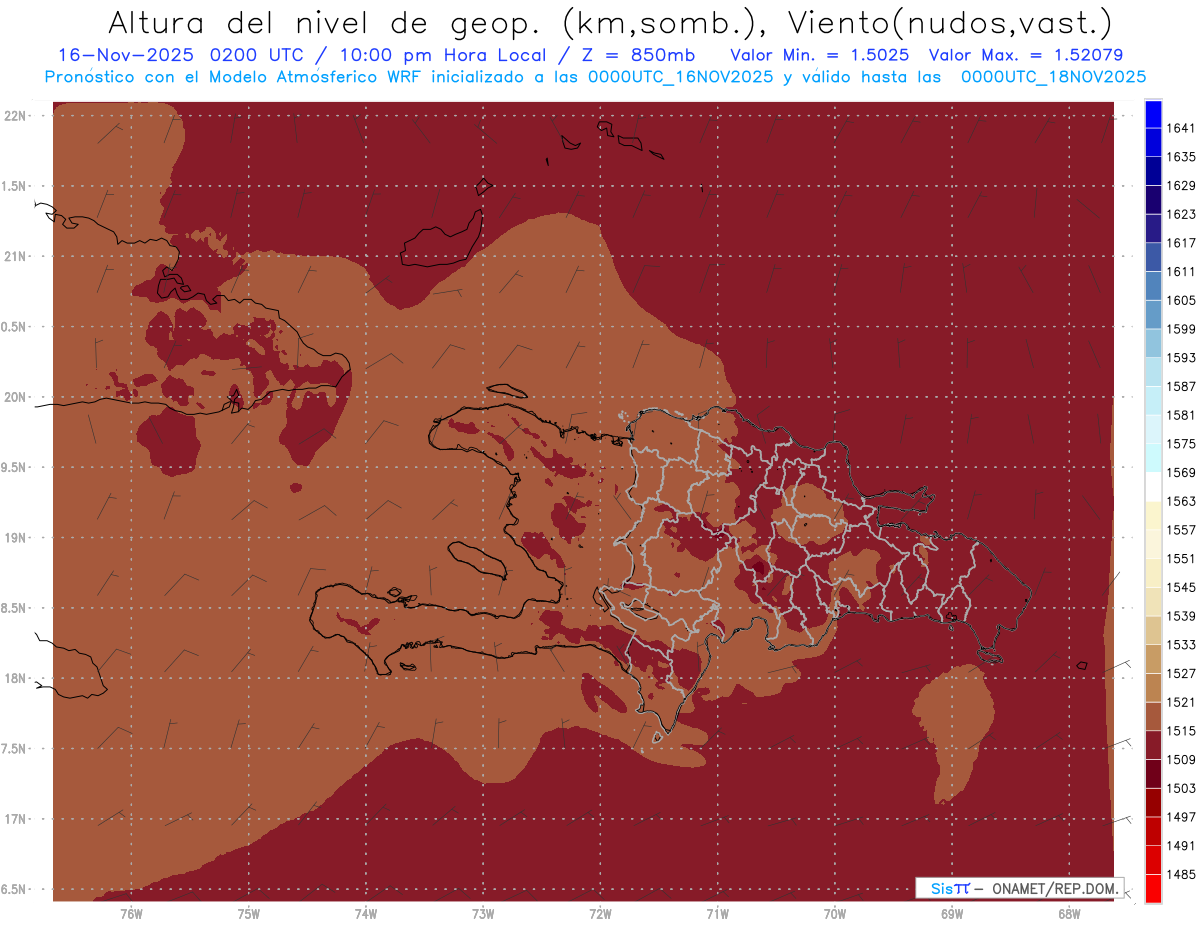Click the '7.5N' latitude axis label
Screen dimensions: 1200x927
tap(15, 749)
